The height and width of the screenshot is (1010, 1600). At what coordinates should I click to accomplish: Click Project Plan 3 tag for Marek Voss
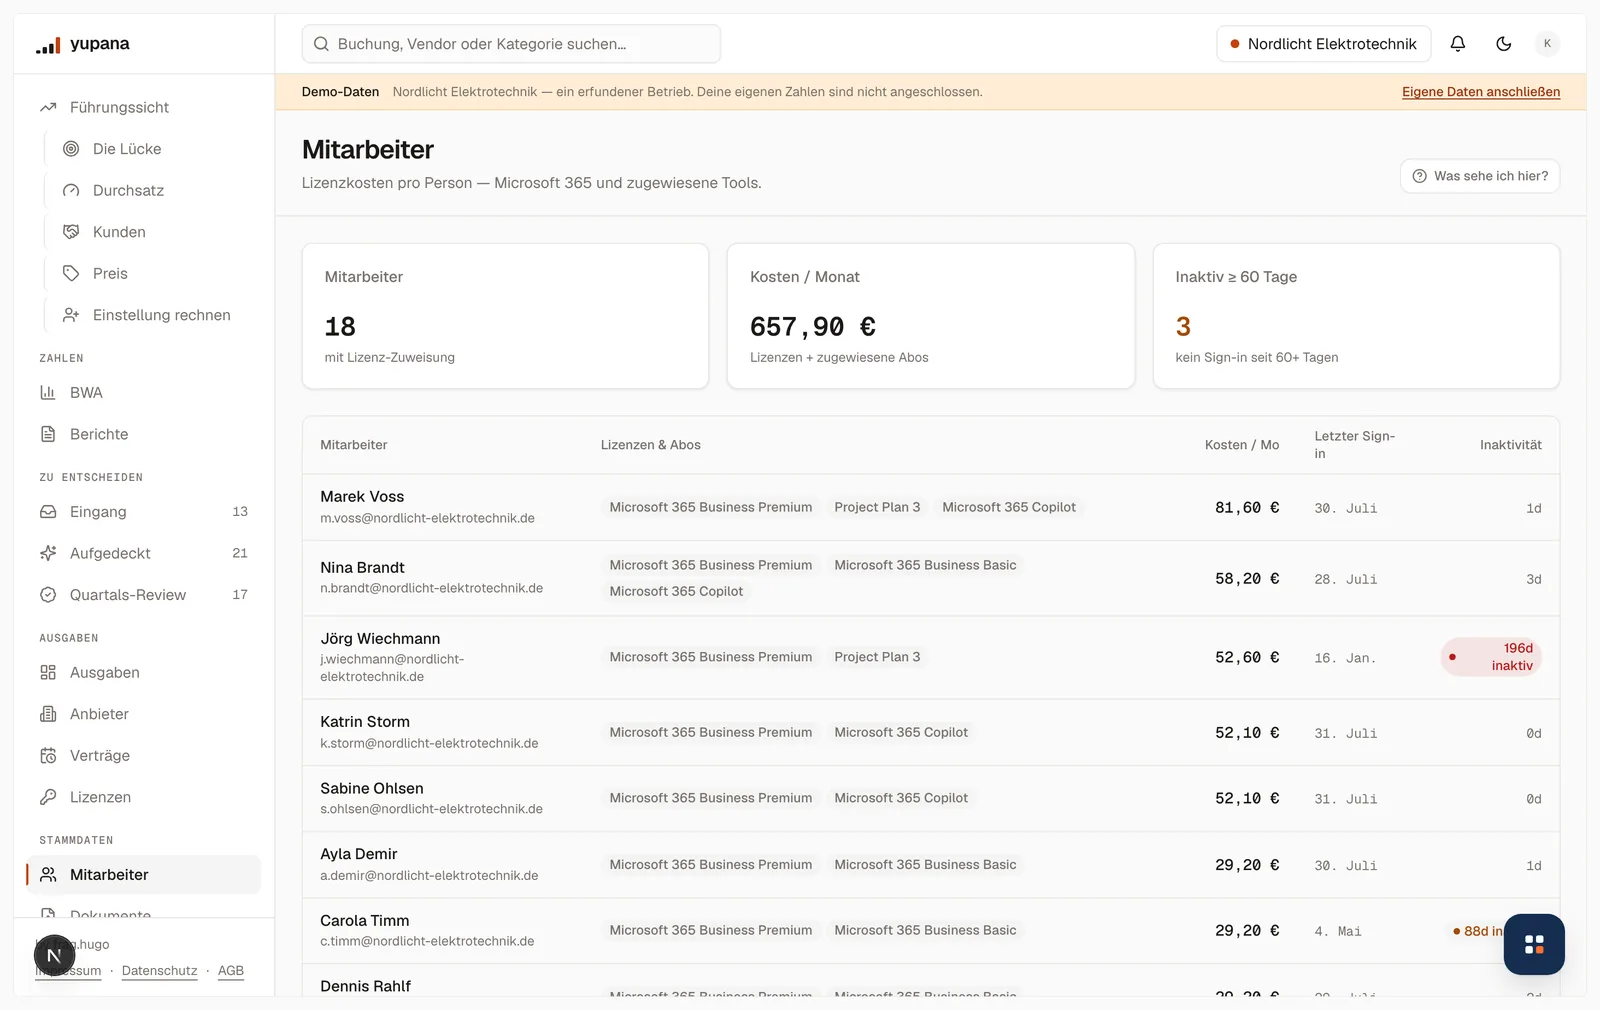pos(877,507)
